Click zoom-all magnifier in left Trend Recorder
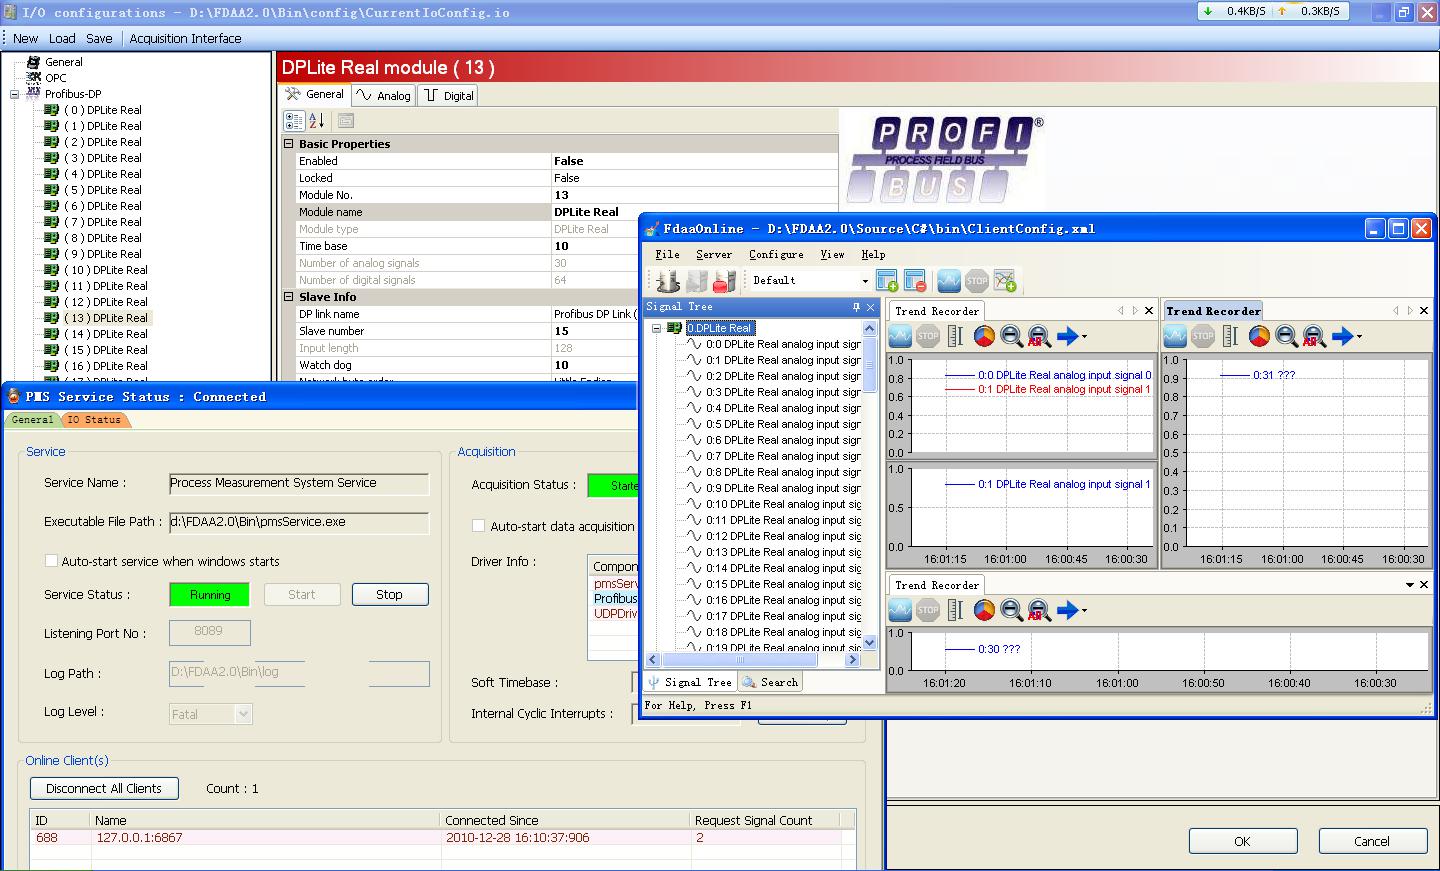Screen dimensions: 1440x871 tap(1039, 336)
